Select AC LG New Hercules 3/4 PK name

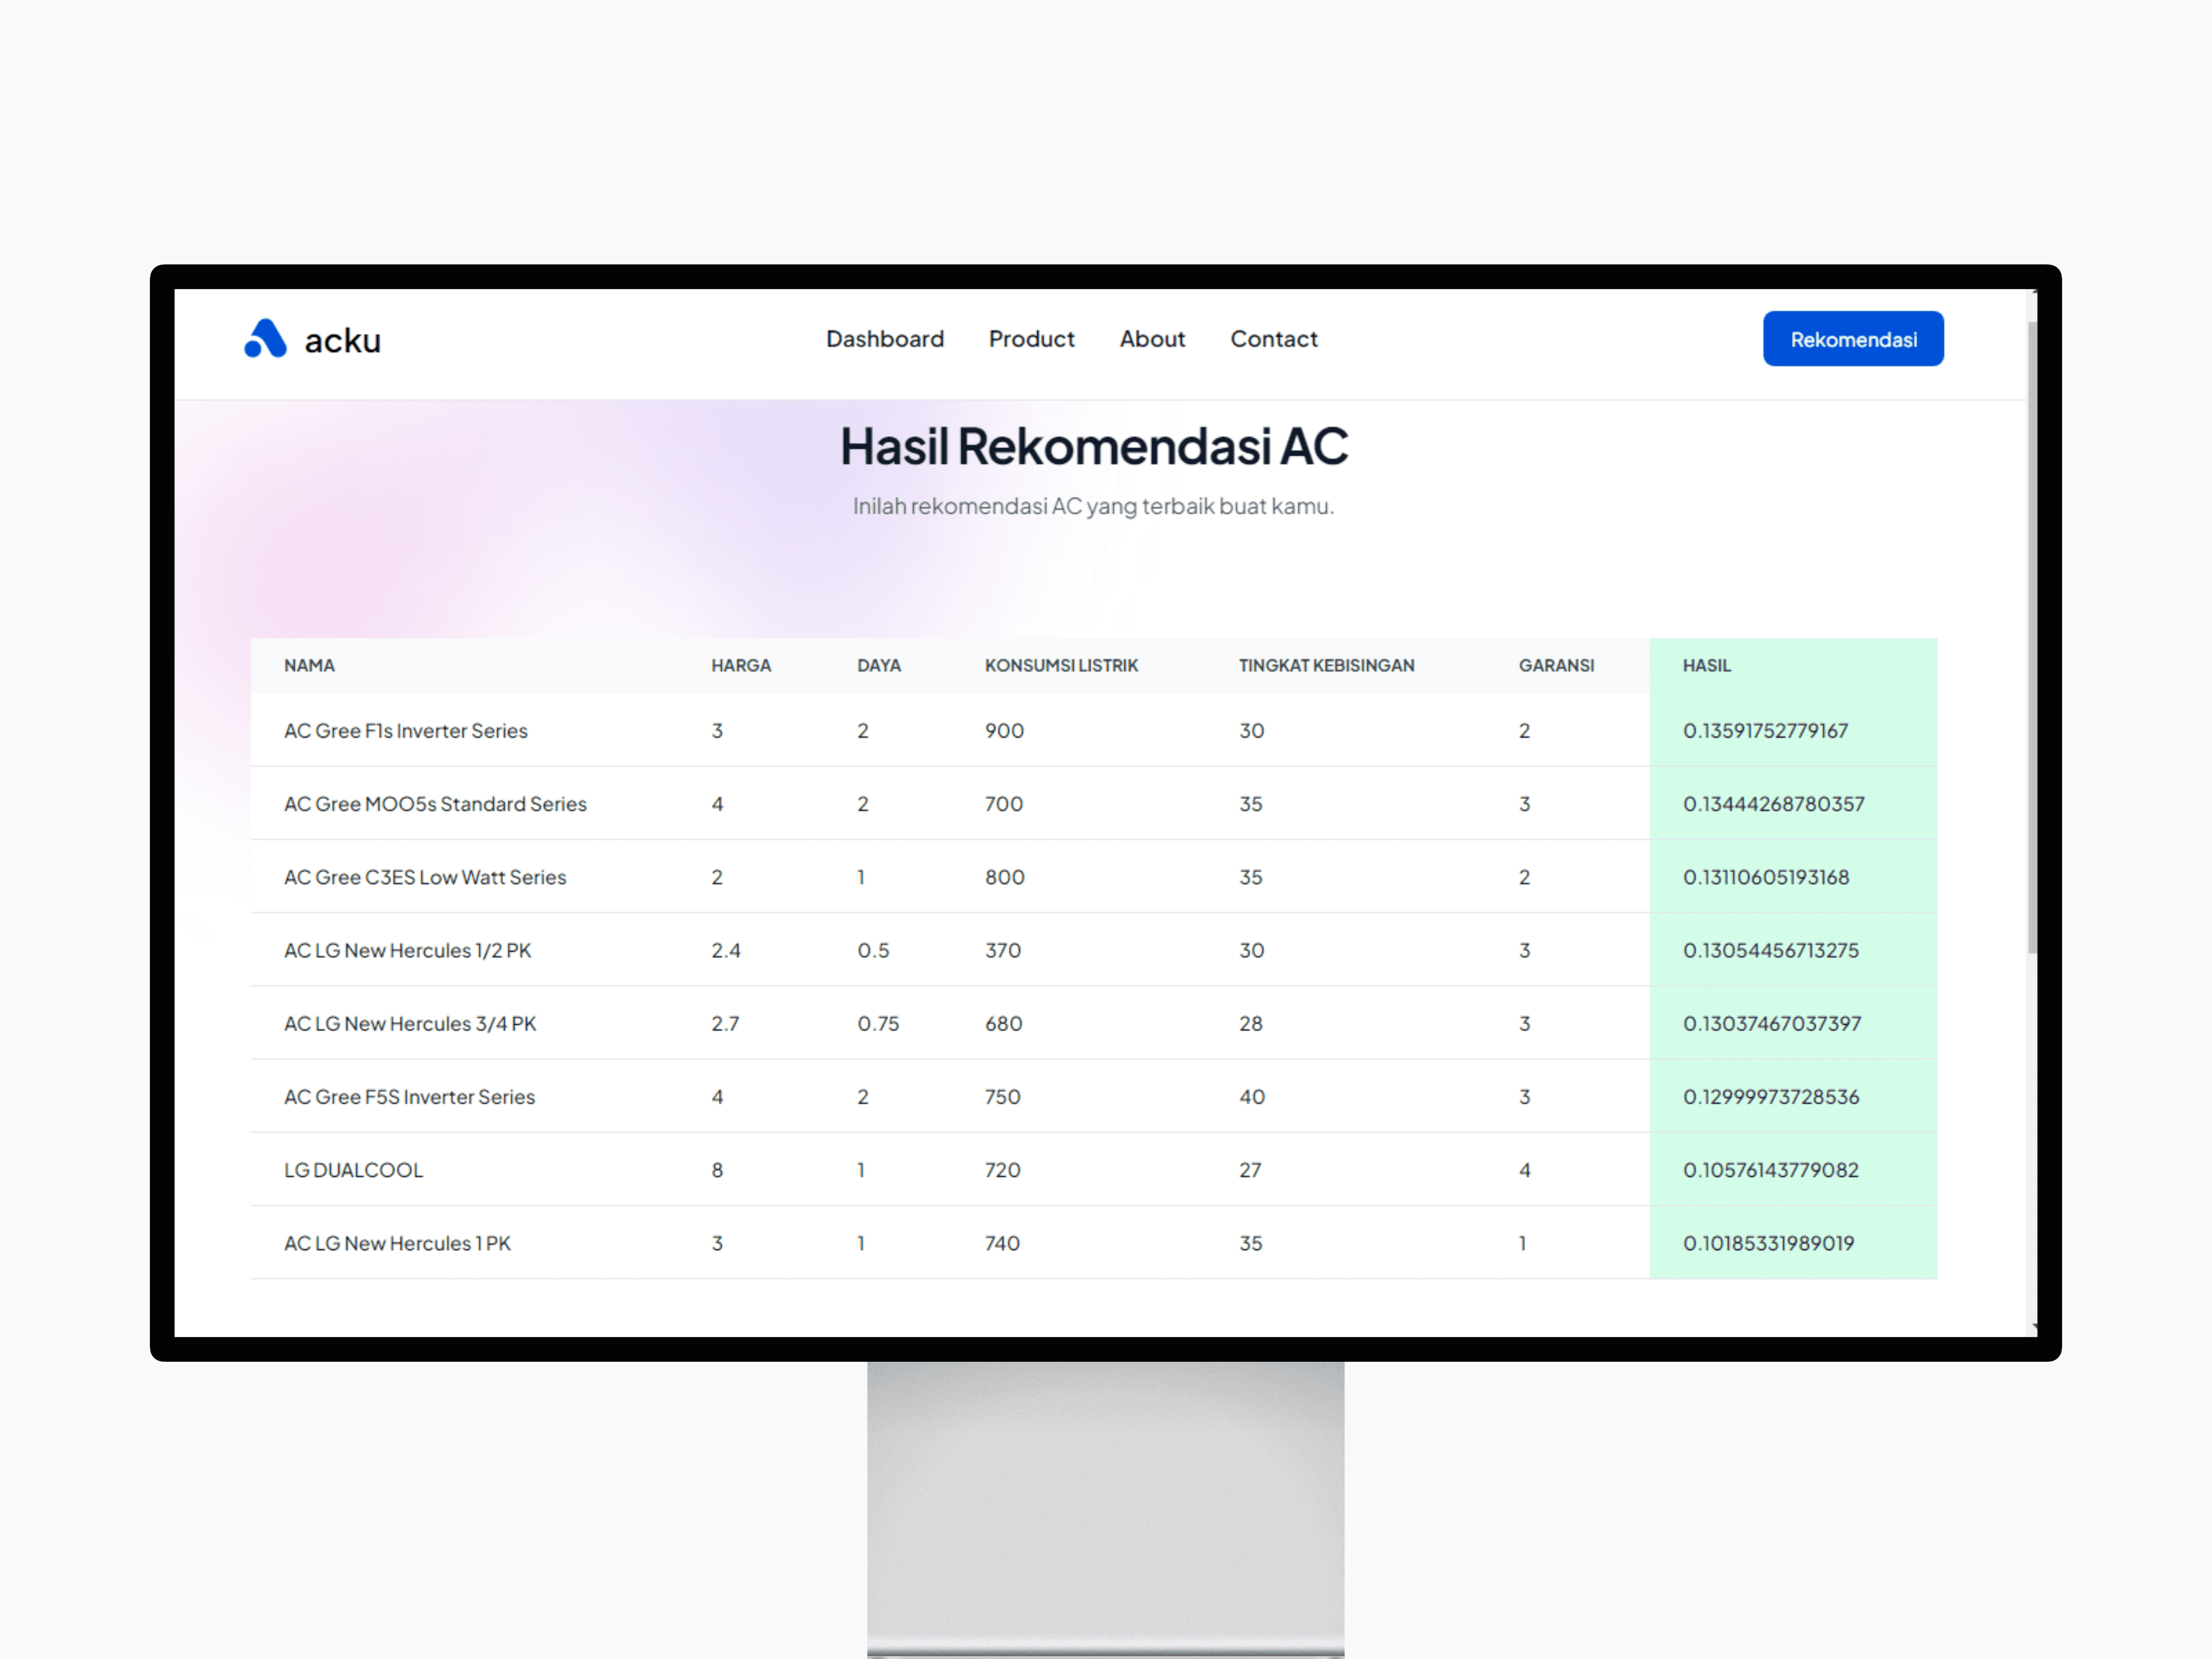410,1024
